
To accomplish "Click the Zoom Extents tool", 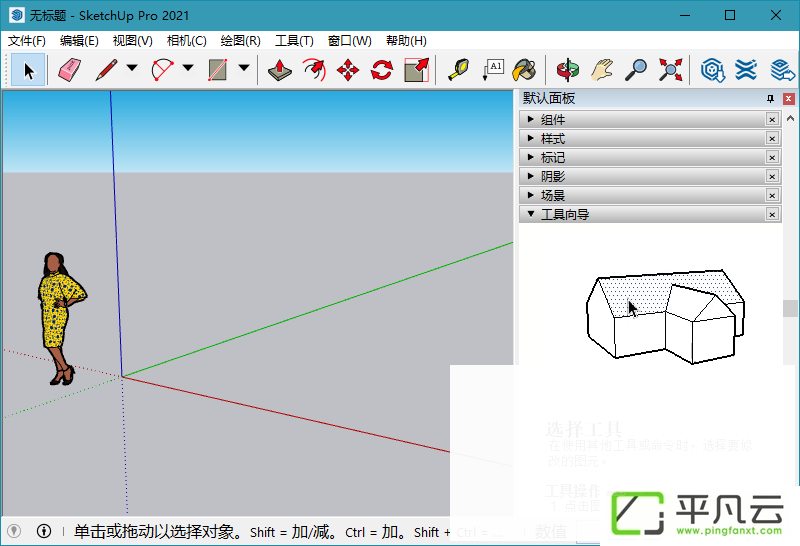I will point(670,70).
